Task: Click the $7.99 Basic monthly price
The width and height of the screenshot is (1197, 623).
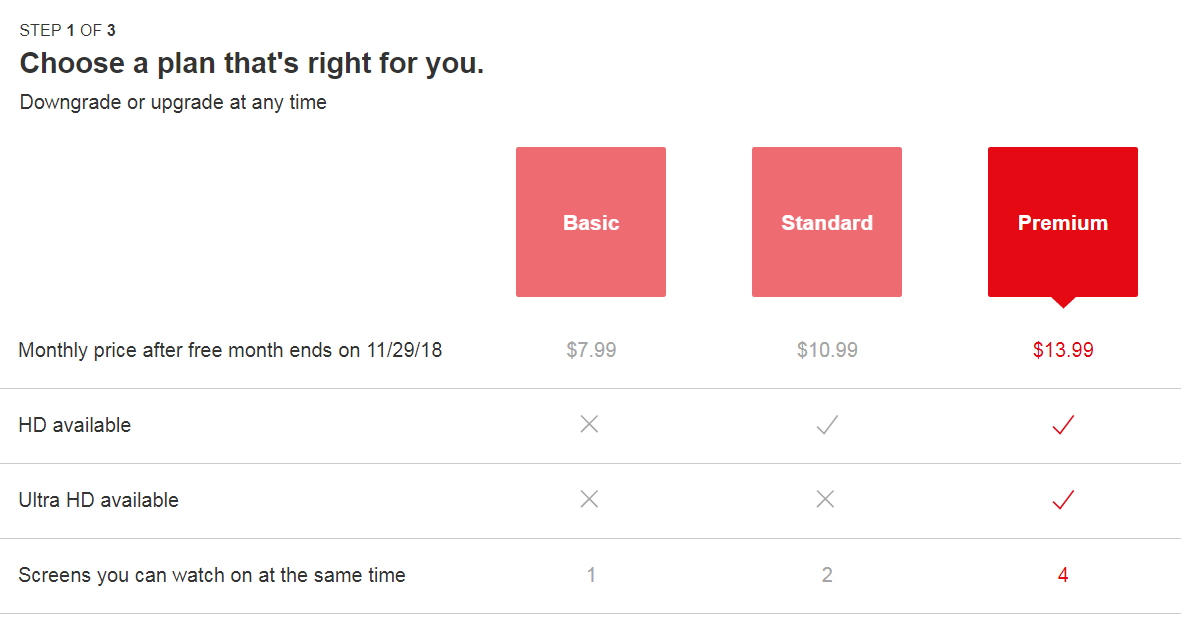Action: tap(591, 350)
